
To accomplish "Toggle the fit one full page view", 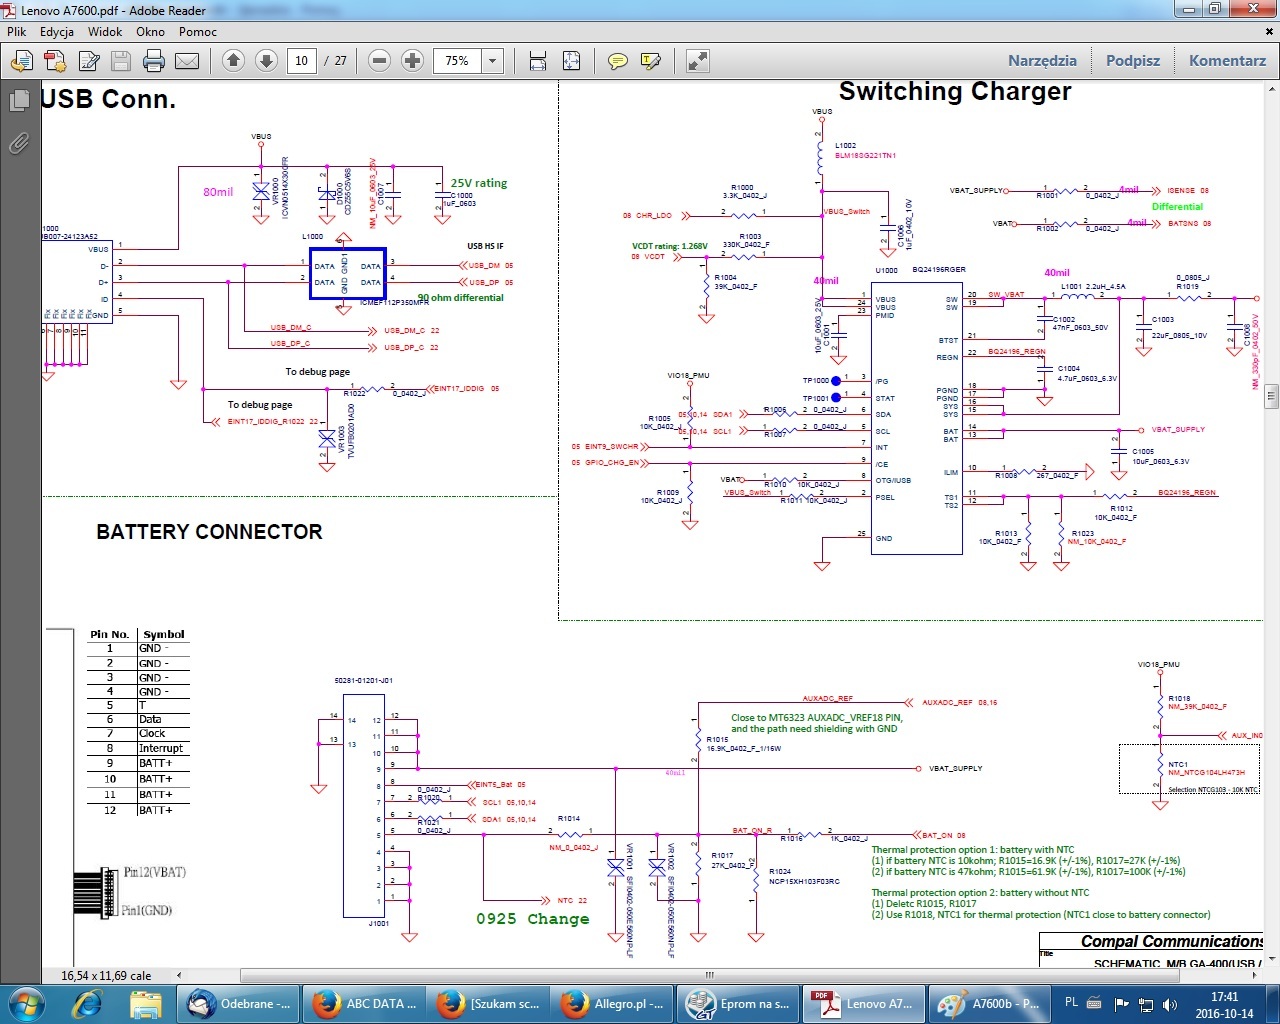I will [x=571, y=61].
